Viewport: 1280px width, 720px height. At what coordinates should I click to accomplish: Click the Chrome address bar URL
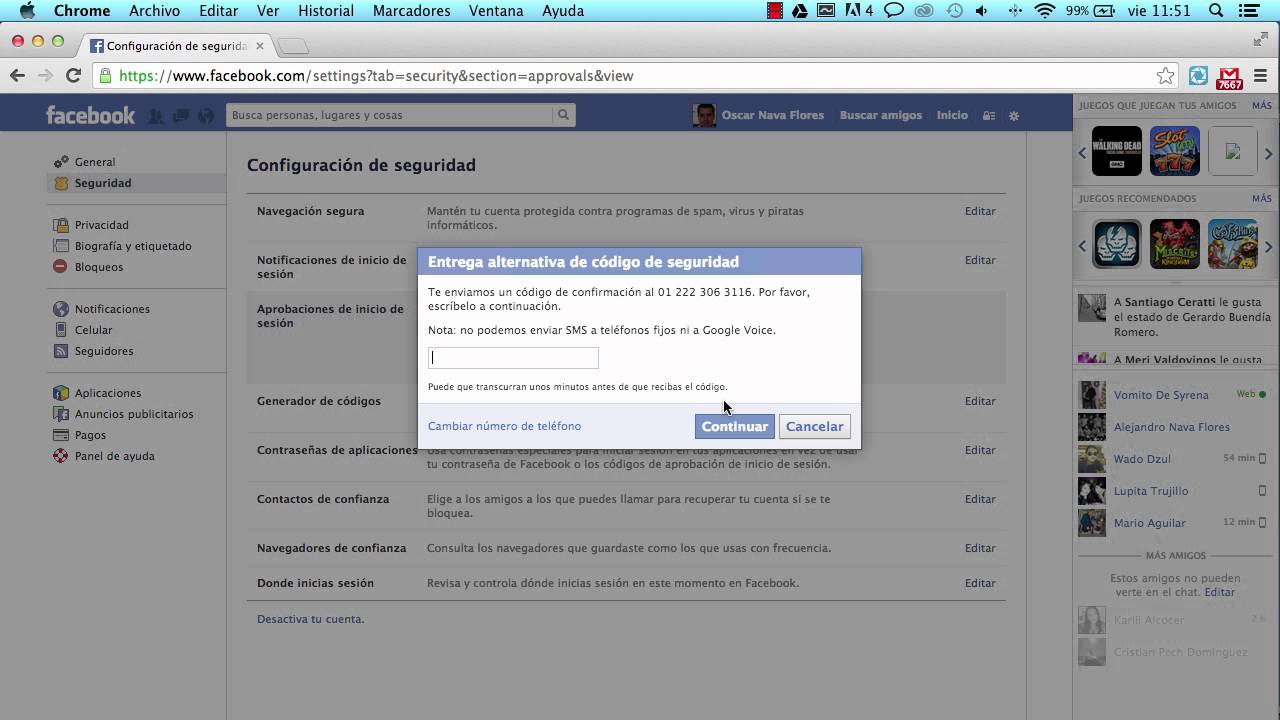pos(376,76)
